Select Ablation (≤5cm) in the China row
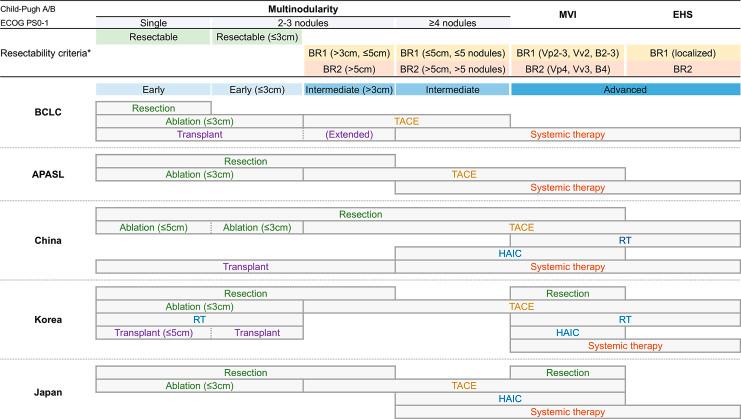The width and height of the screenshot is (741, 419). tap(153, 227)
